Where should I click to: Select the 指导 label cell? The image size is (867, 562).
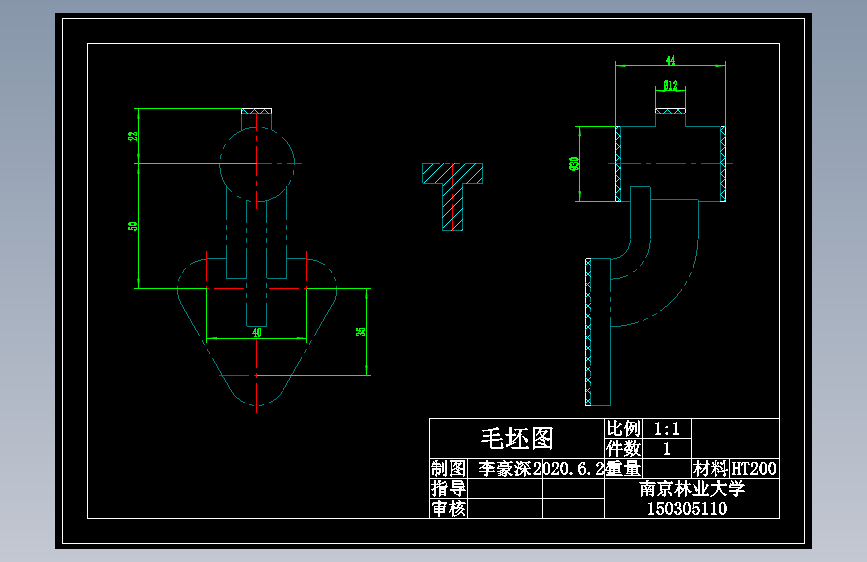(448, 488)
